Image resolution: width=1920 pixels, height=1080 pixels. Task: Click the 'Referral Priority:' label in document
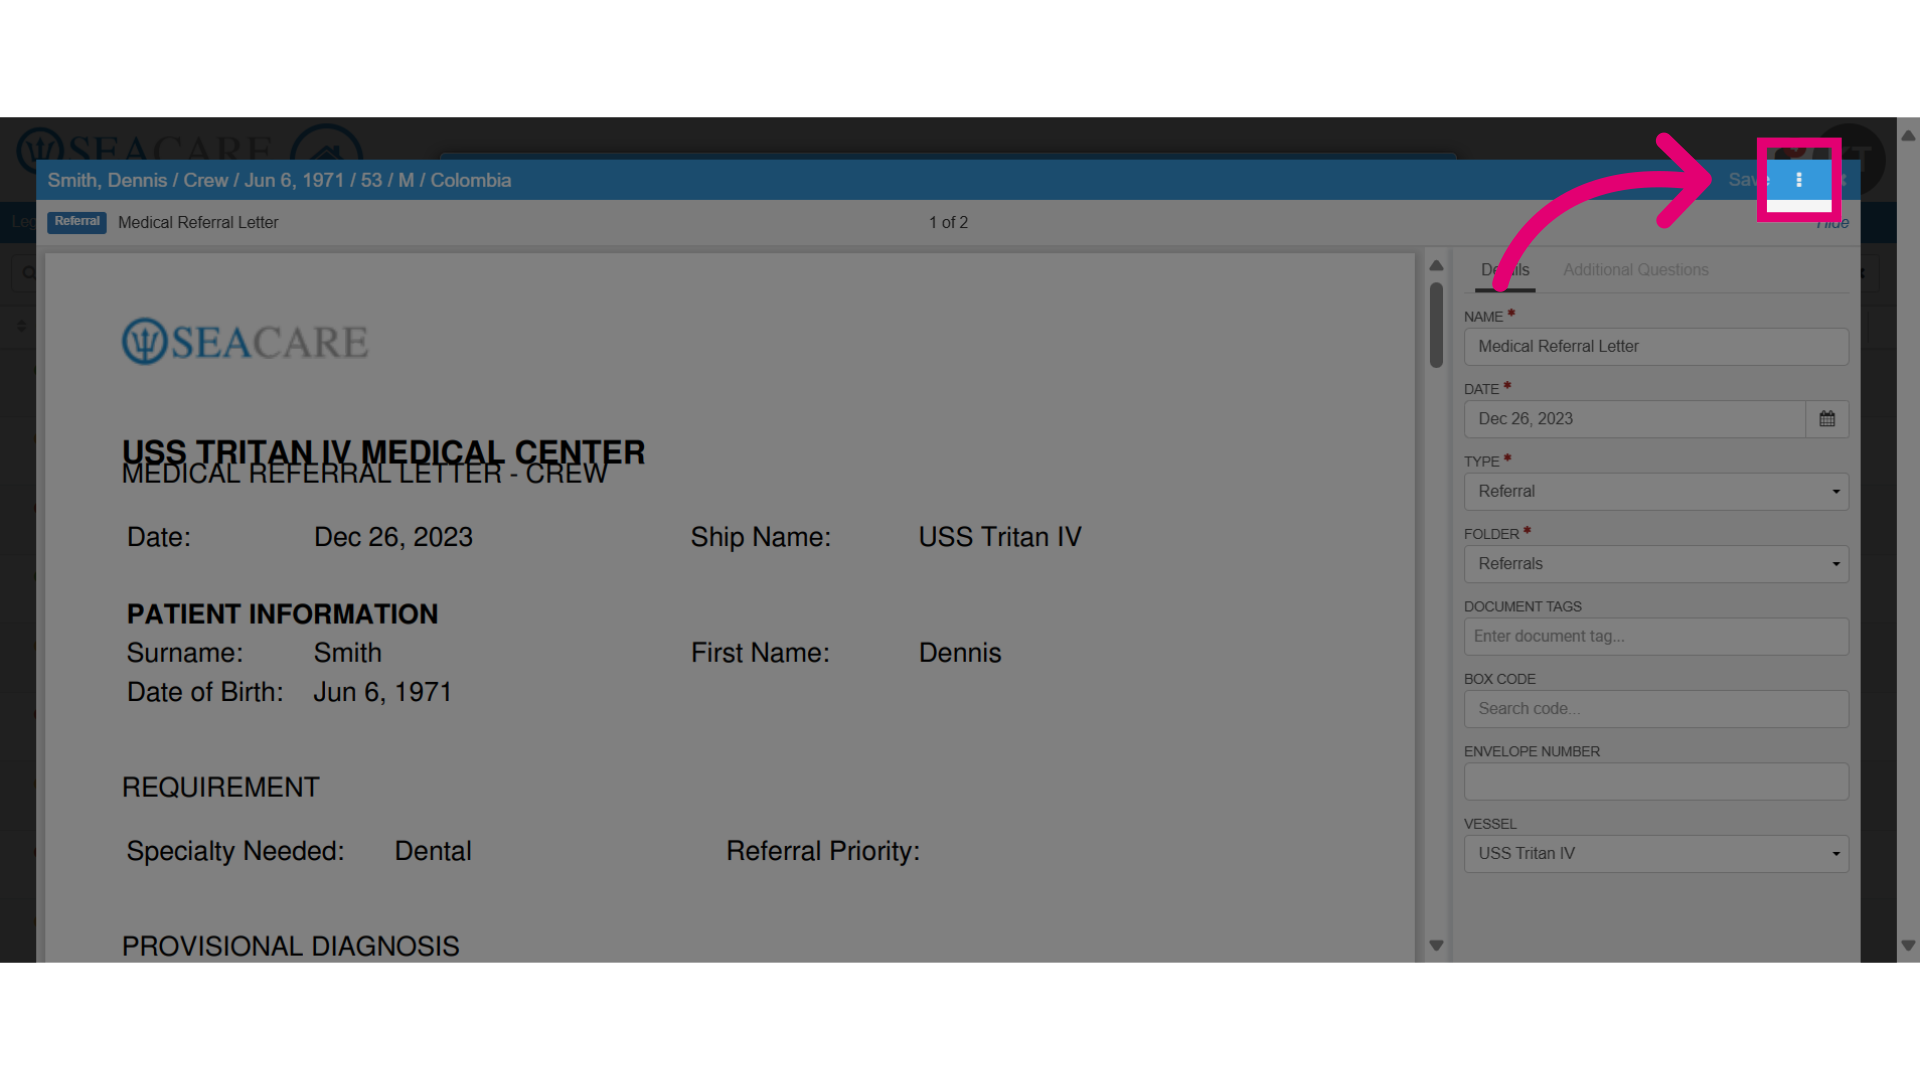point(823,851)
